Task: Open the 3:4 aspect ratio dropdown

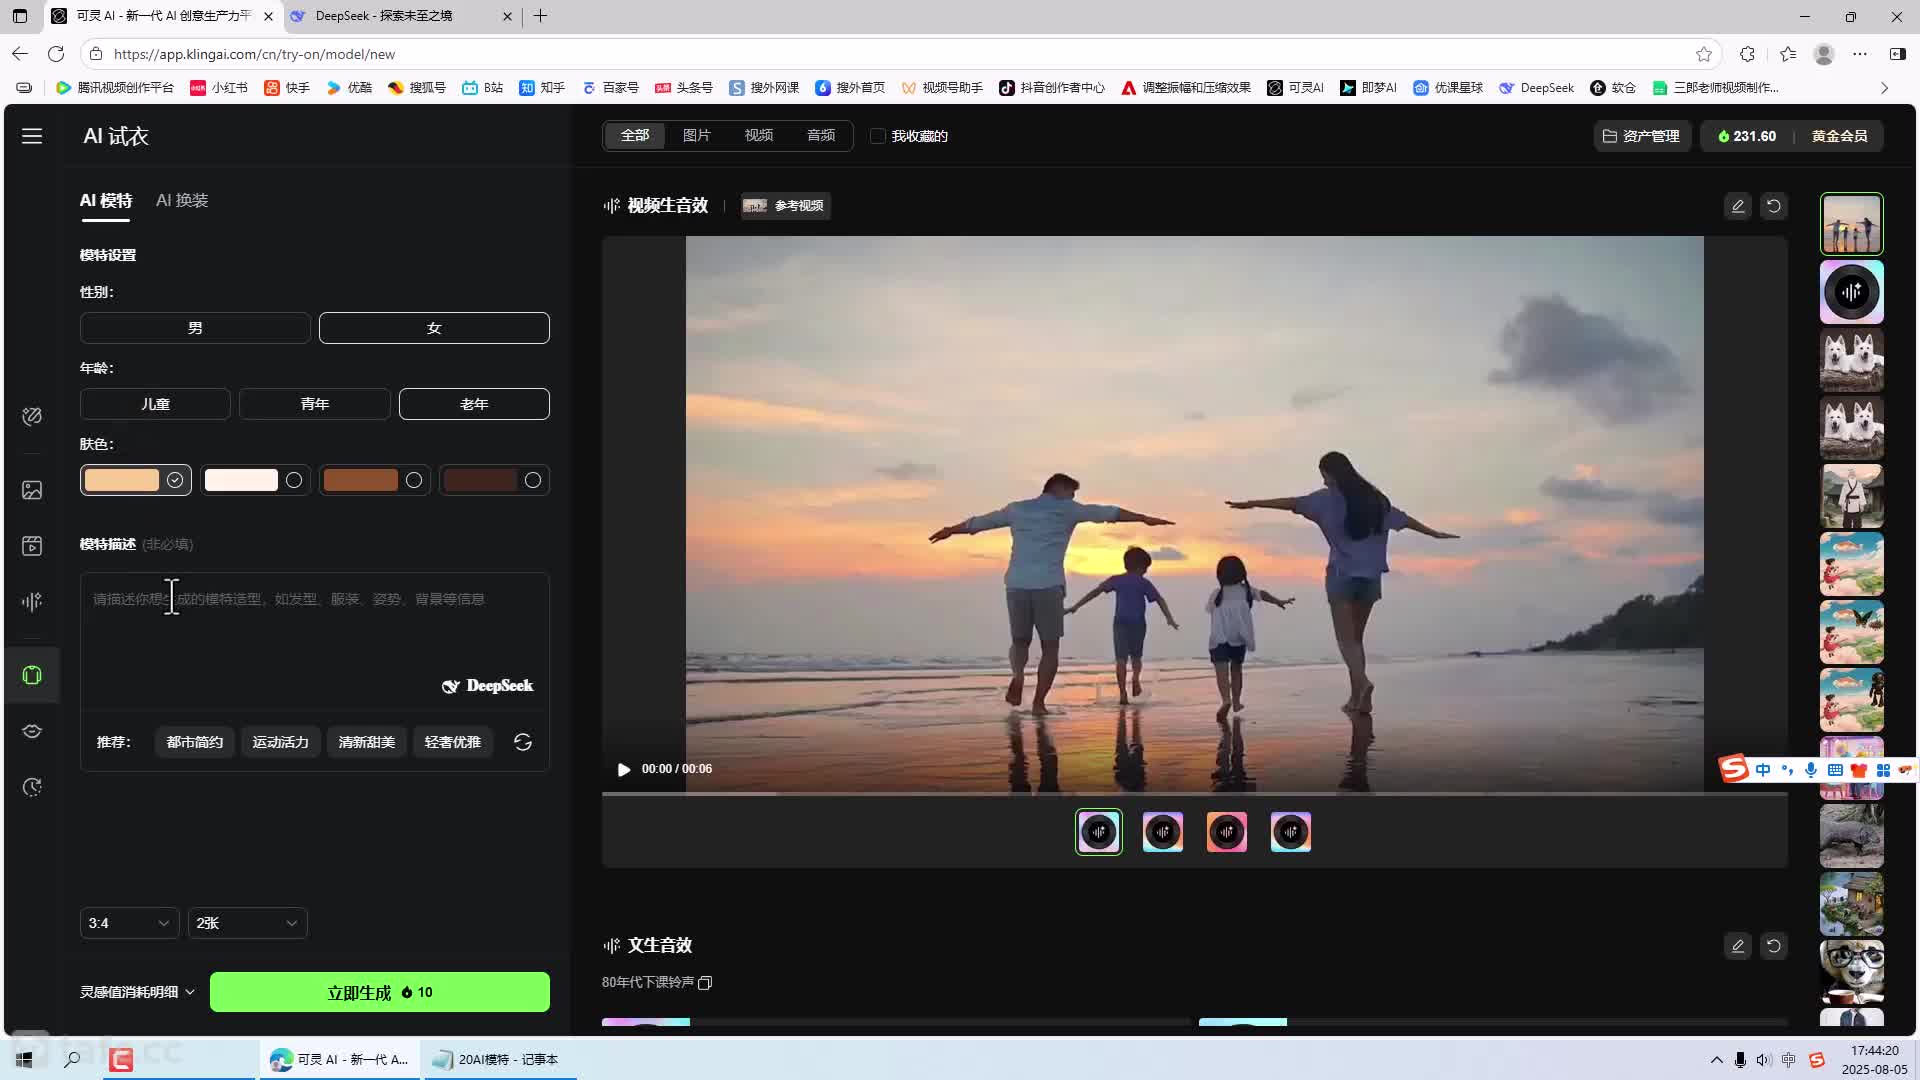Action: [129, 923]
